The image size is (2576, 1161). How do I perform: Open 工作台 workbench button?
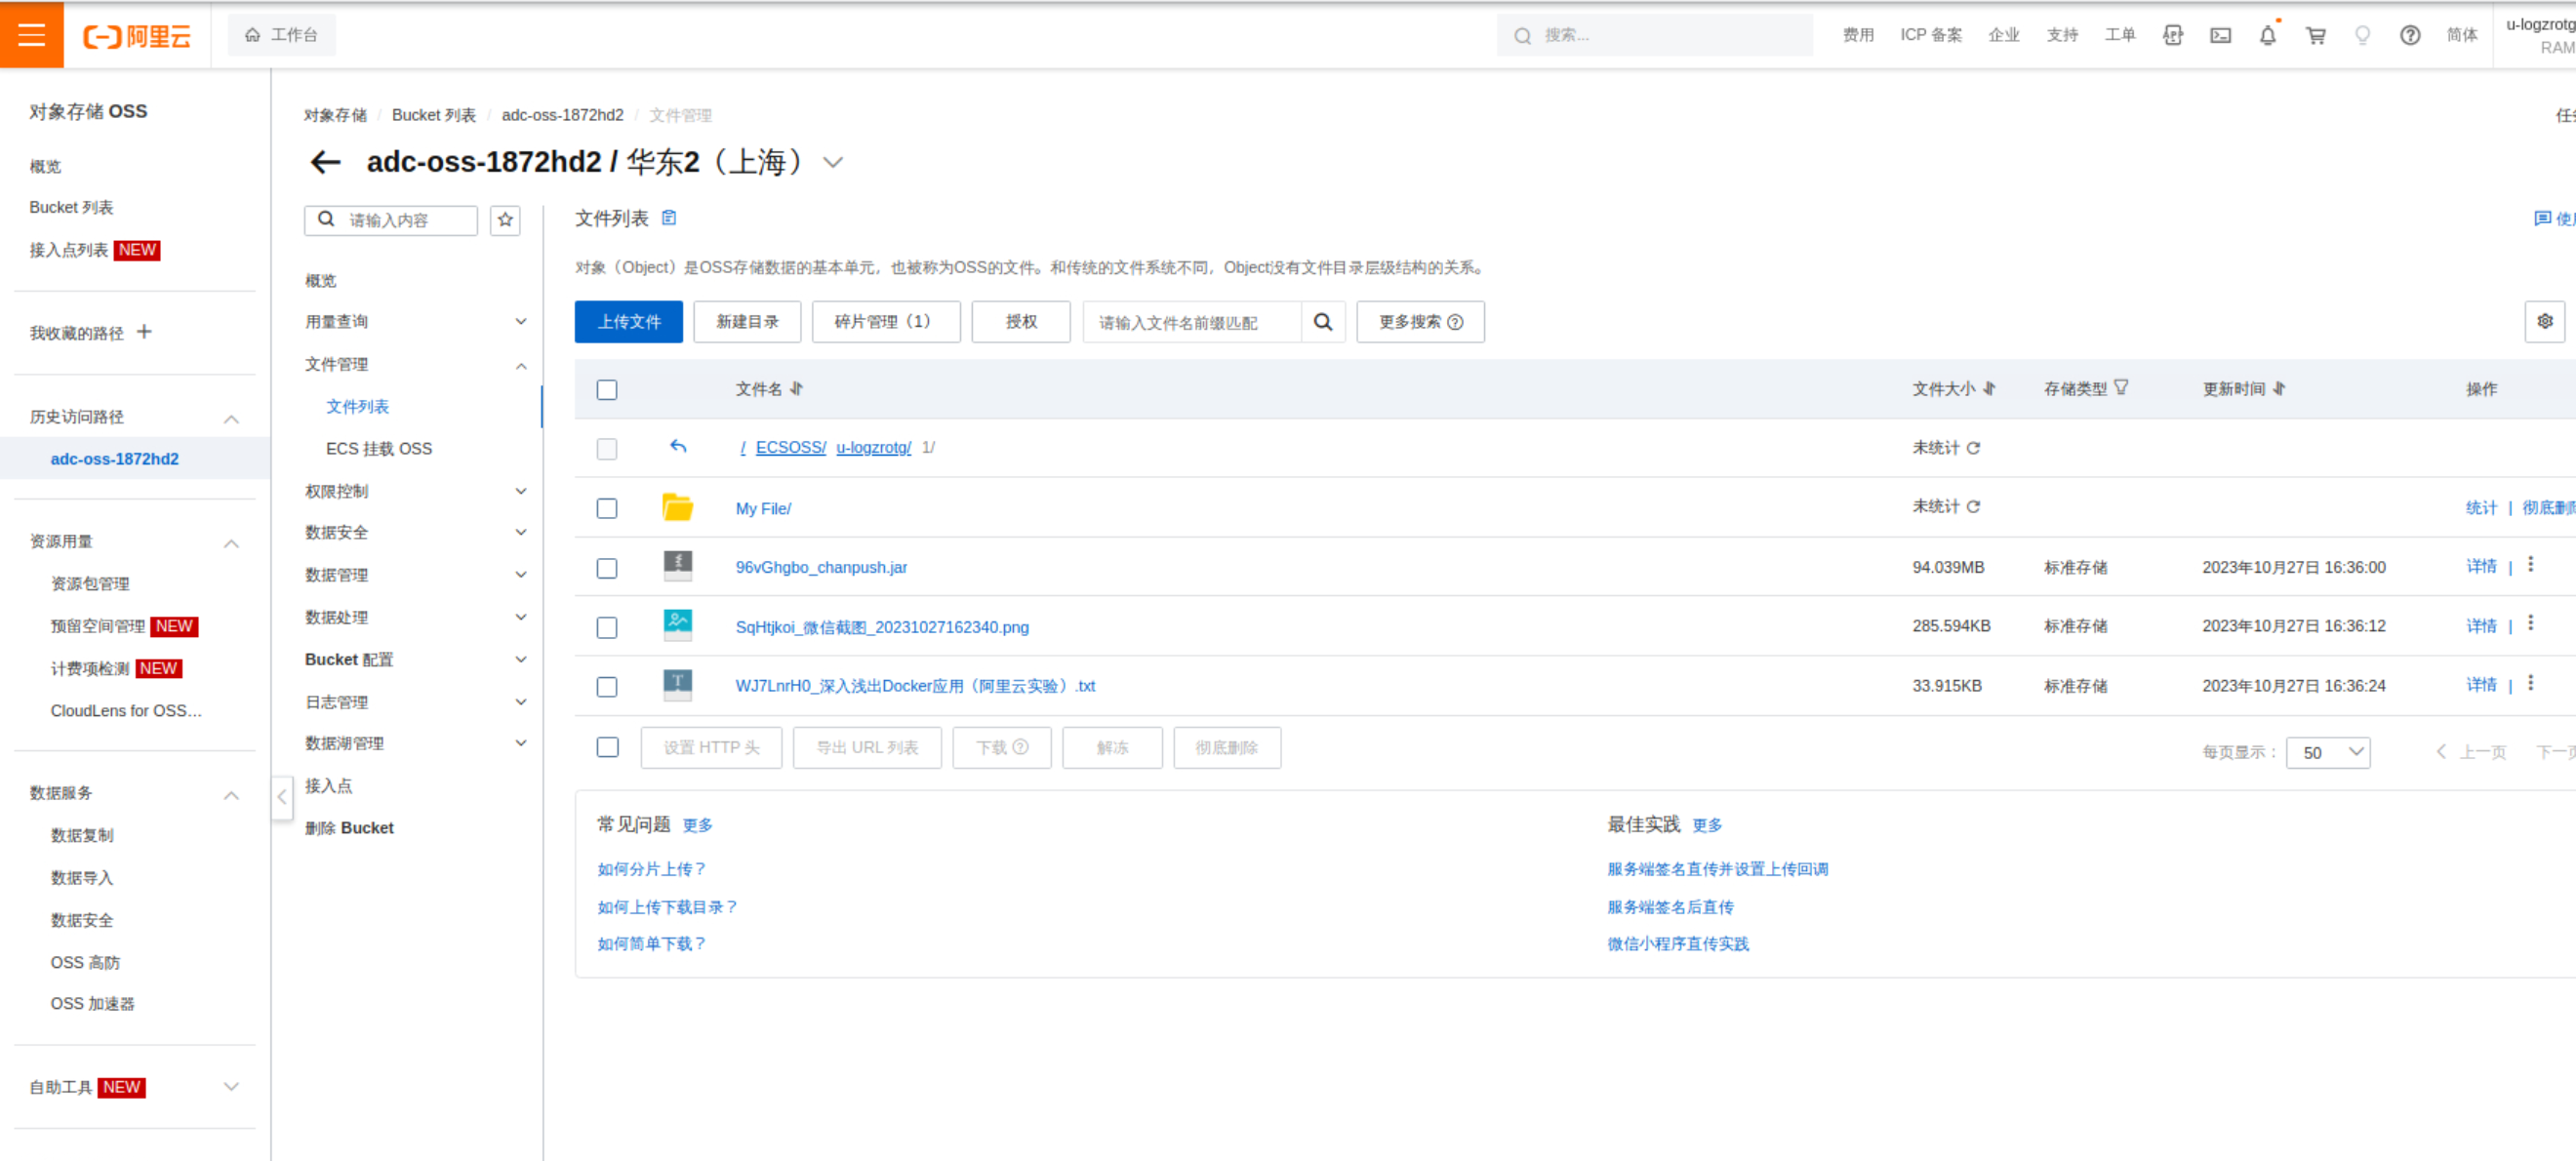[282, 35]
